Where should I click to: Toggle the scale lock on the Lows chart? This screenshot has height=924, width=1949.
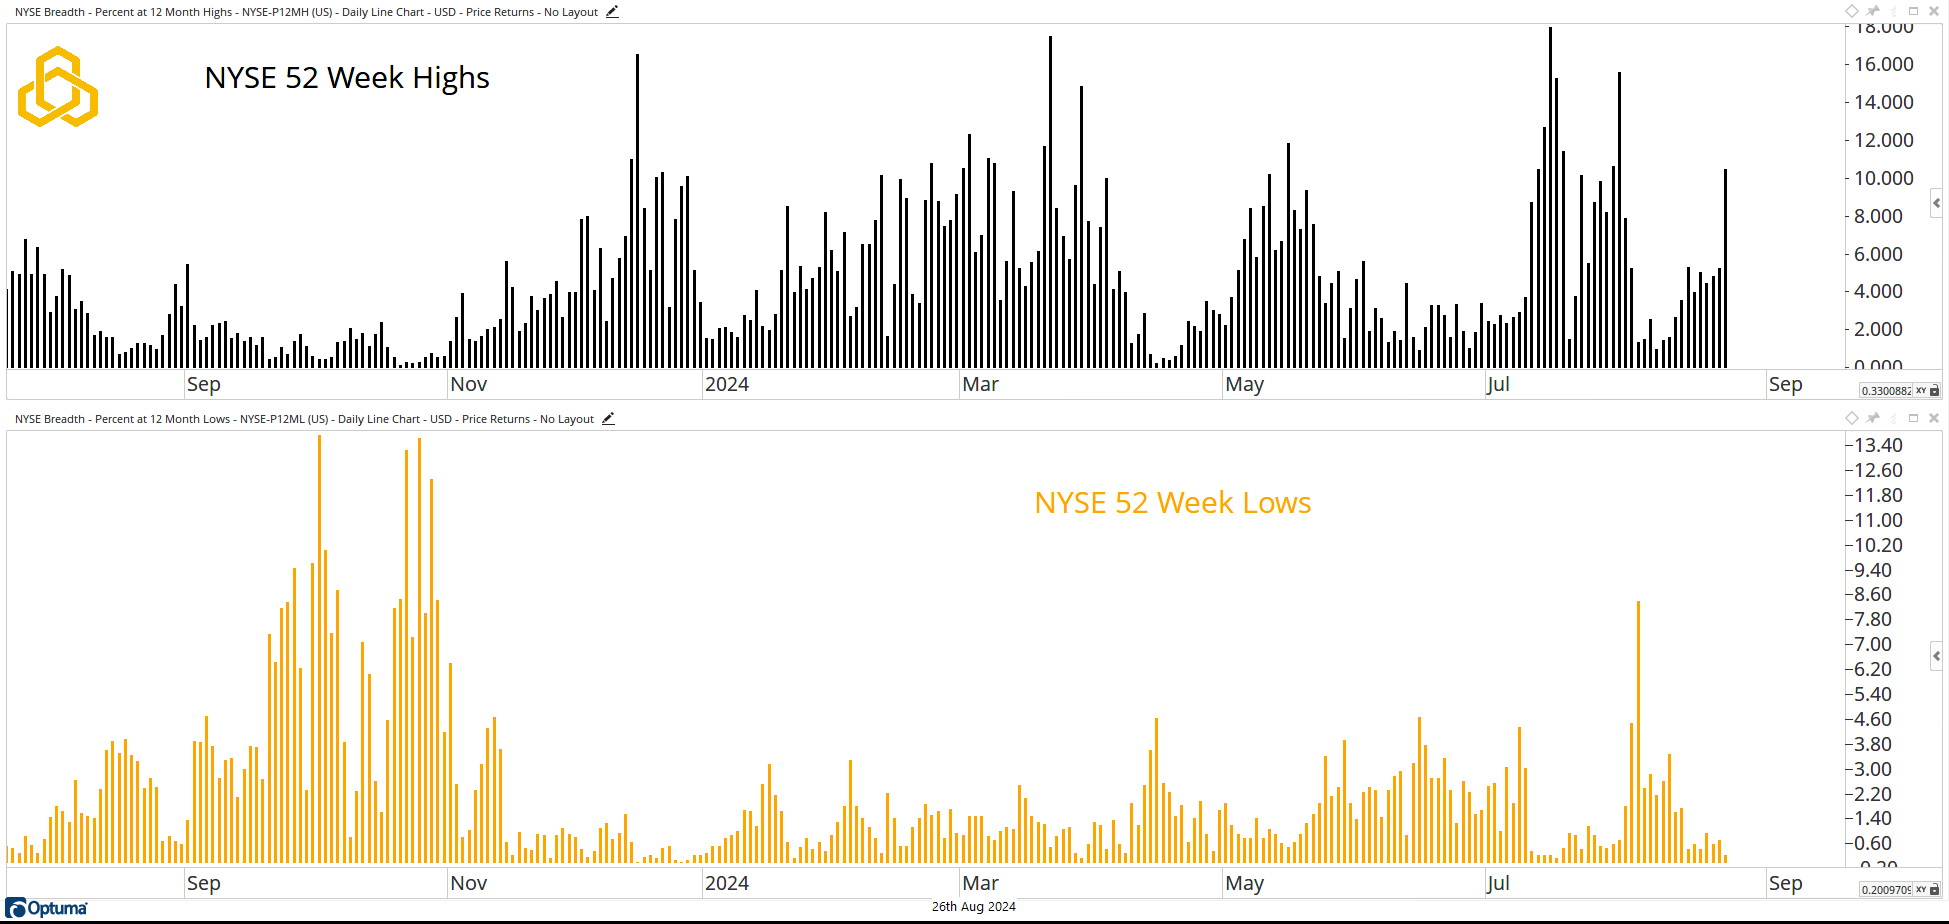1934,890
